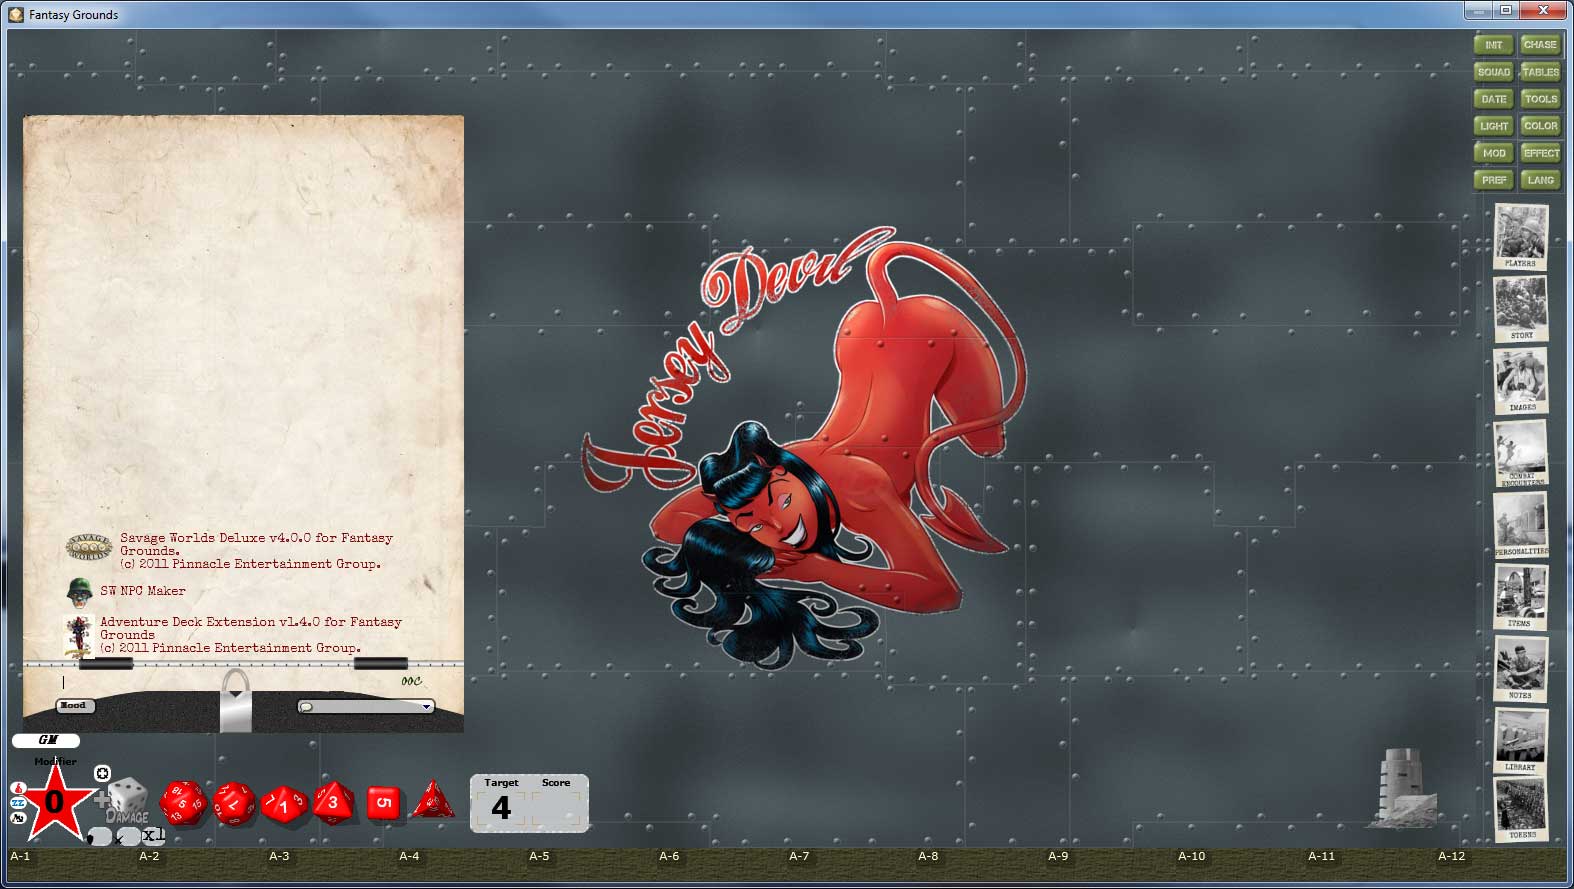The height and width of the screenshot is (889, 1574).
Task: Open the Library sidebar photo
Action: pyautogui.click(x=1520, y=741)
